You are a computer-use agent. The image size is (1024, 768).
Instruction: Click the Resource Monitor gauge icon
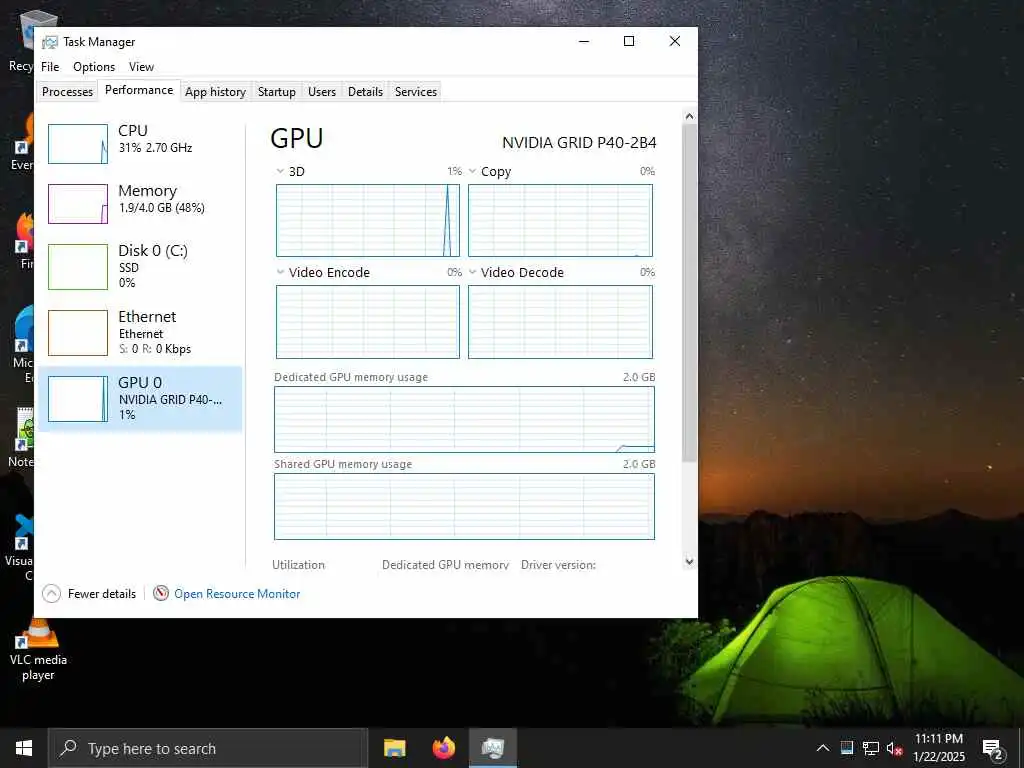161,593
